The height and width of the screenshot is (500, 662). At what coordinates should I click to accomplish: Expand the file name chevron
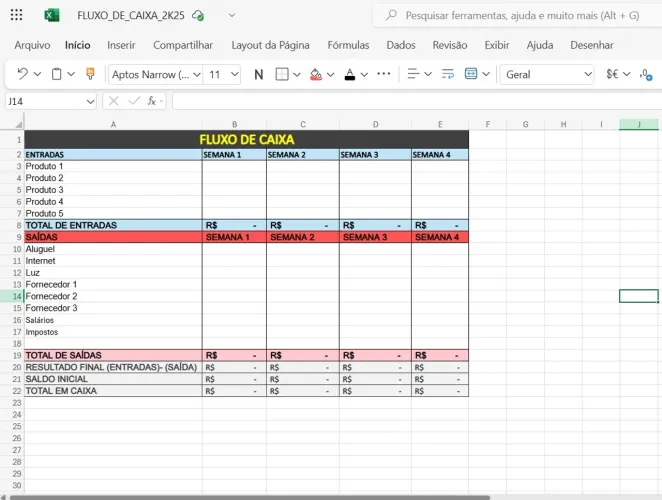232,16
